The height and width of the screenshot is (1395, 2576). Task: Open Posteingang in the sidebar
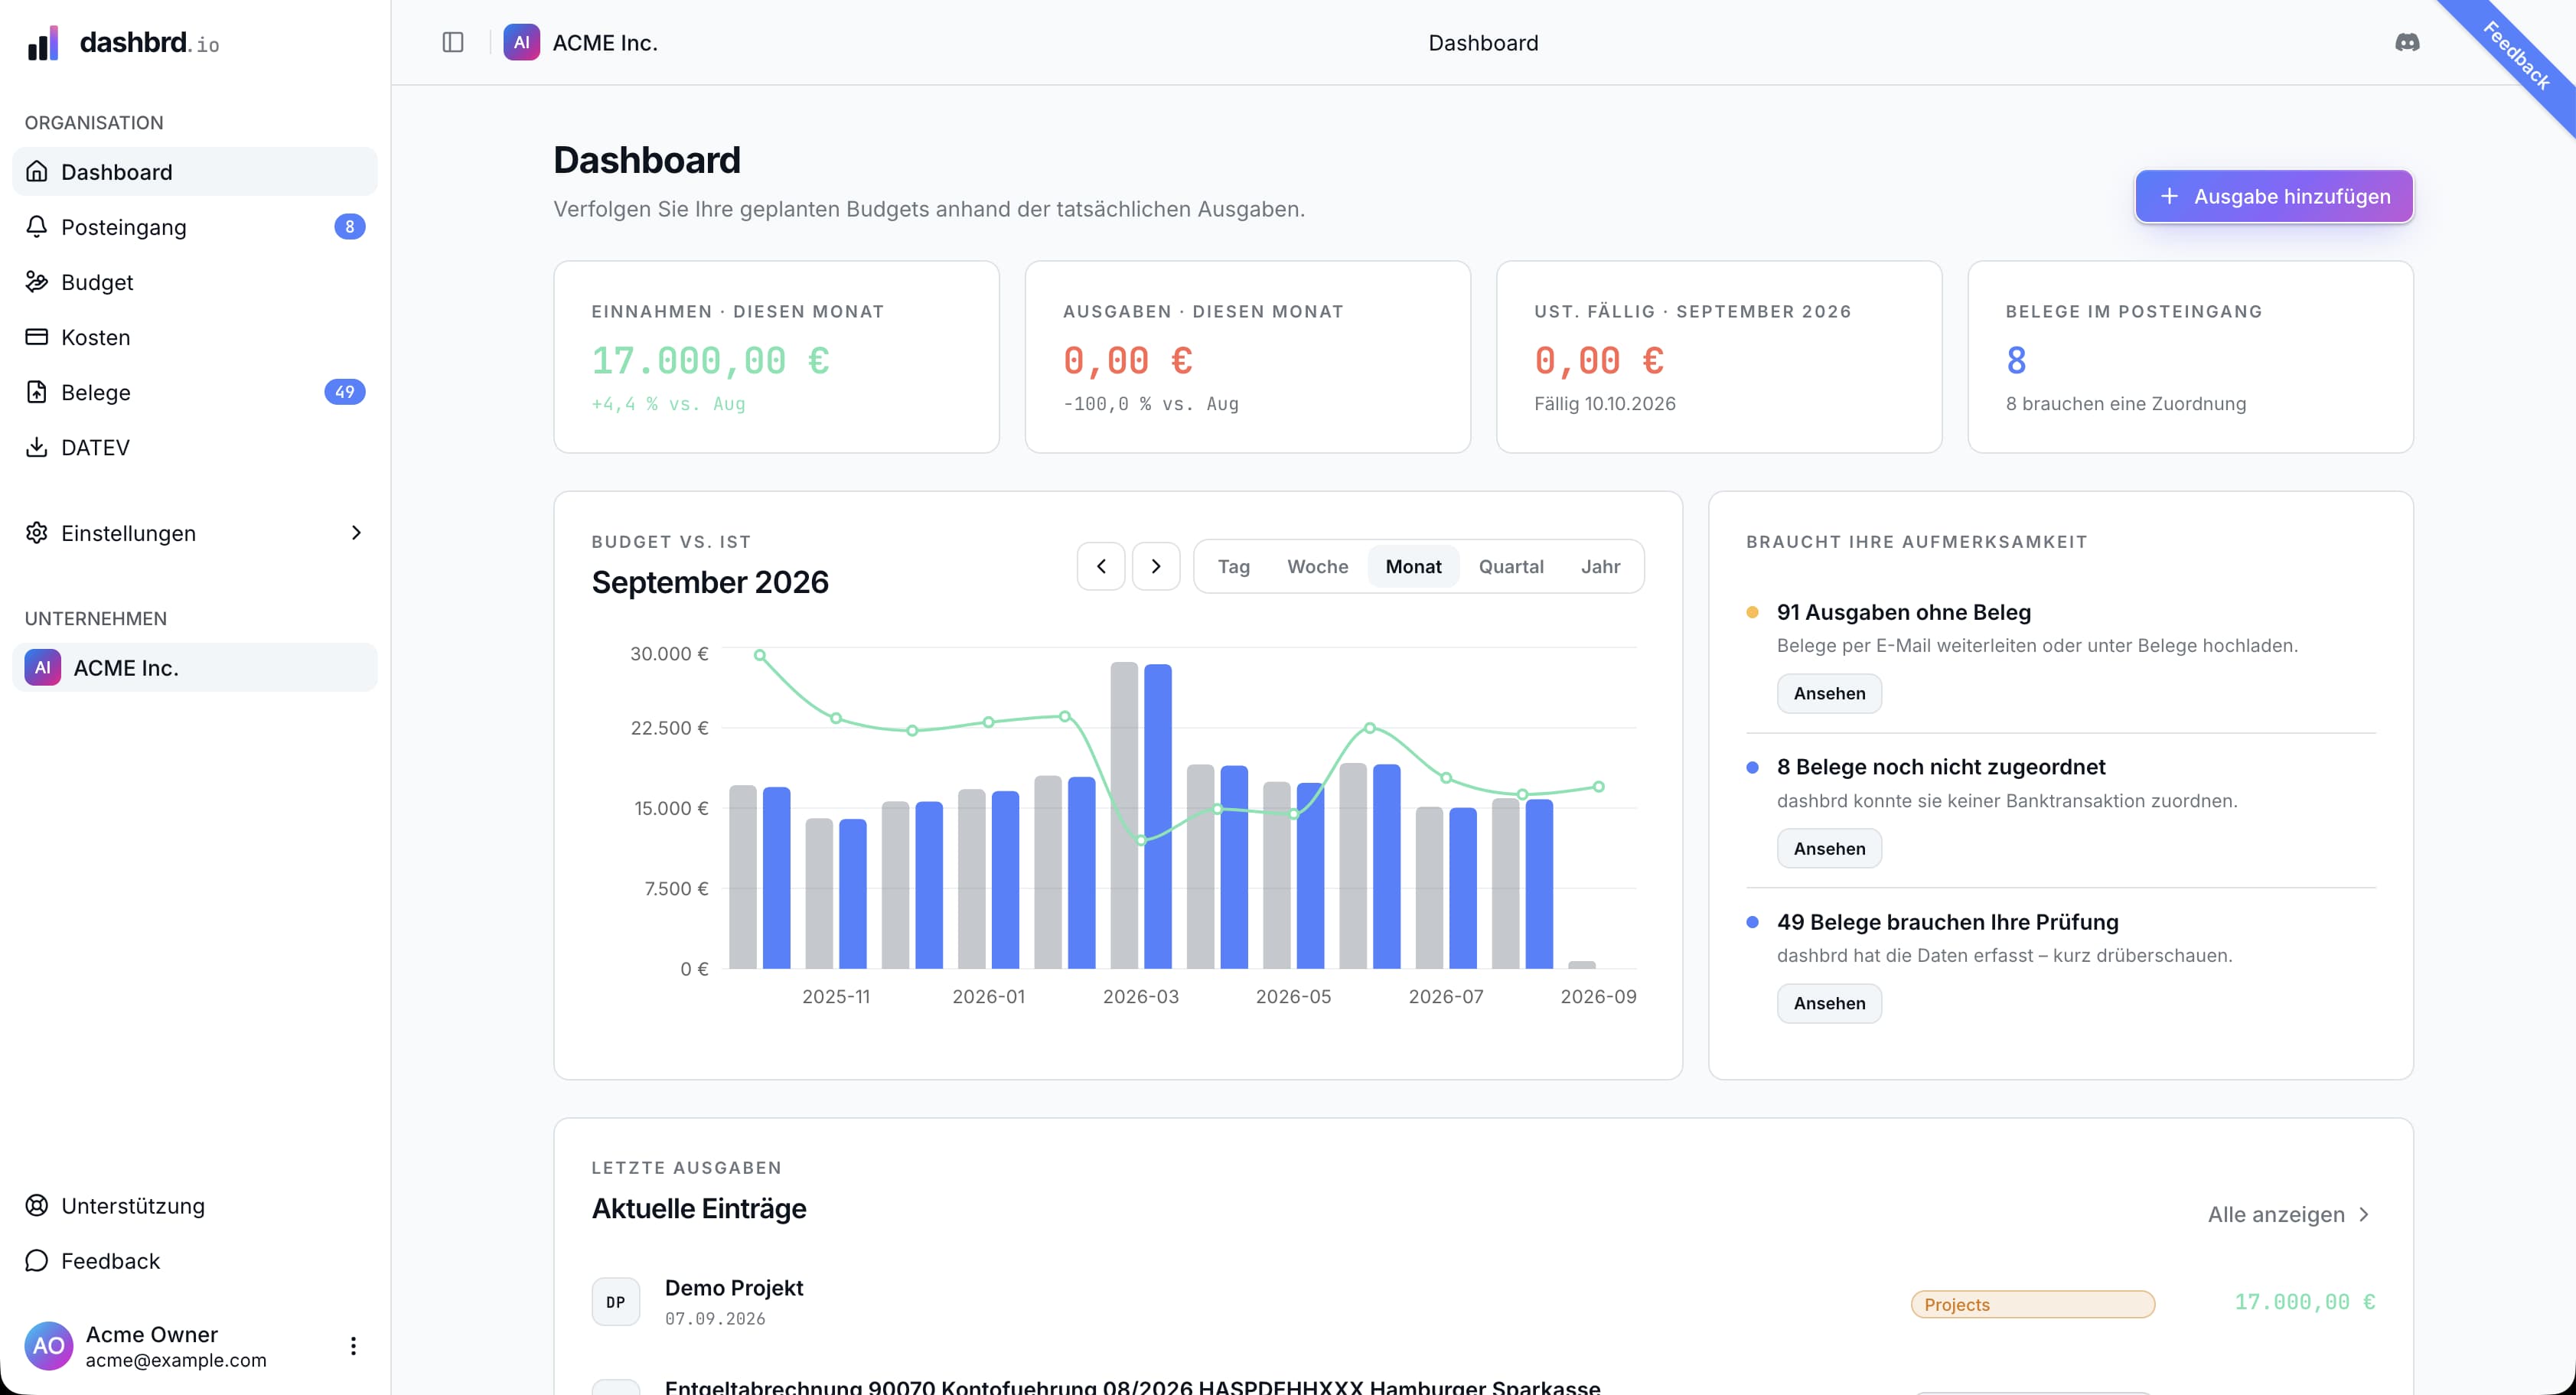click(x=195, y=227)
